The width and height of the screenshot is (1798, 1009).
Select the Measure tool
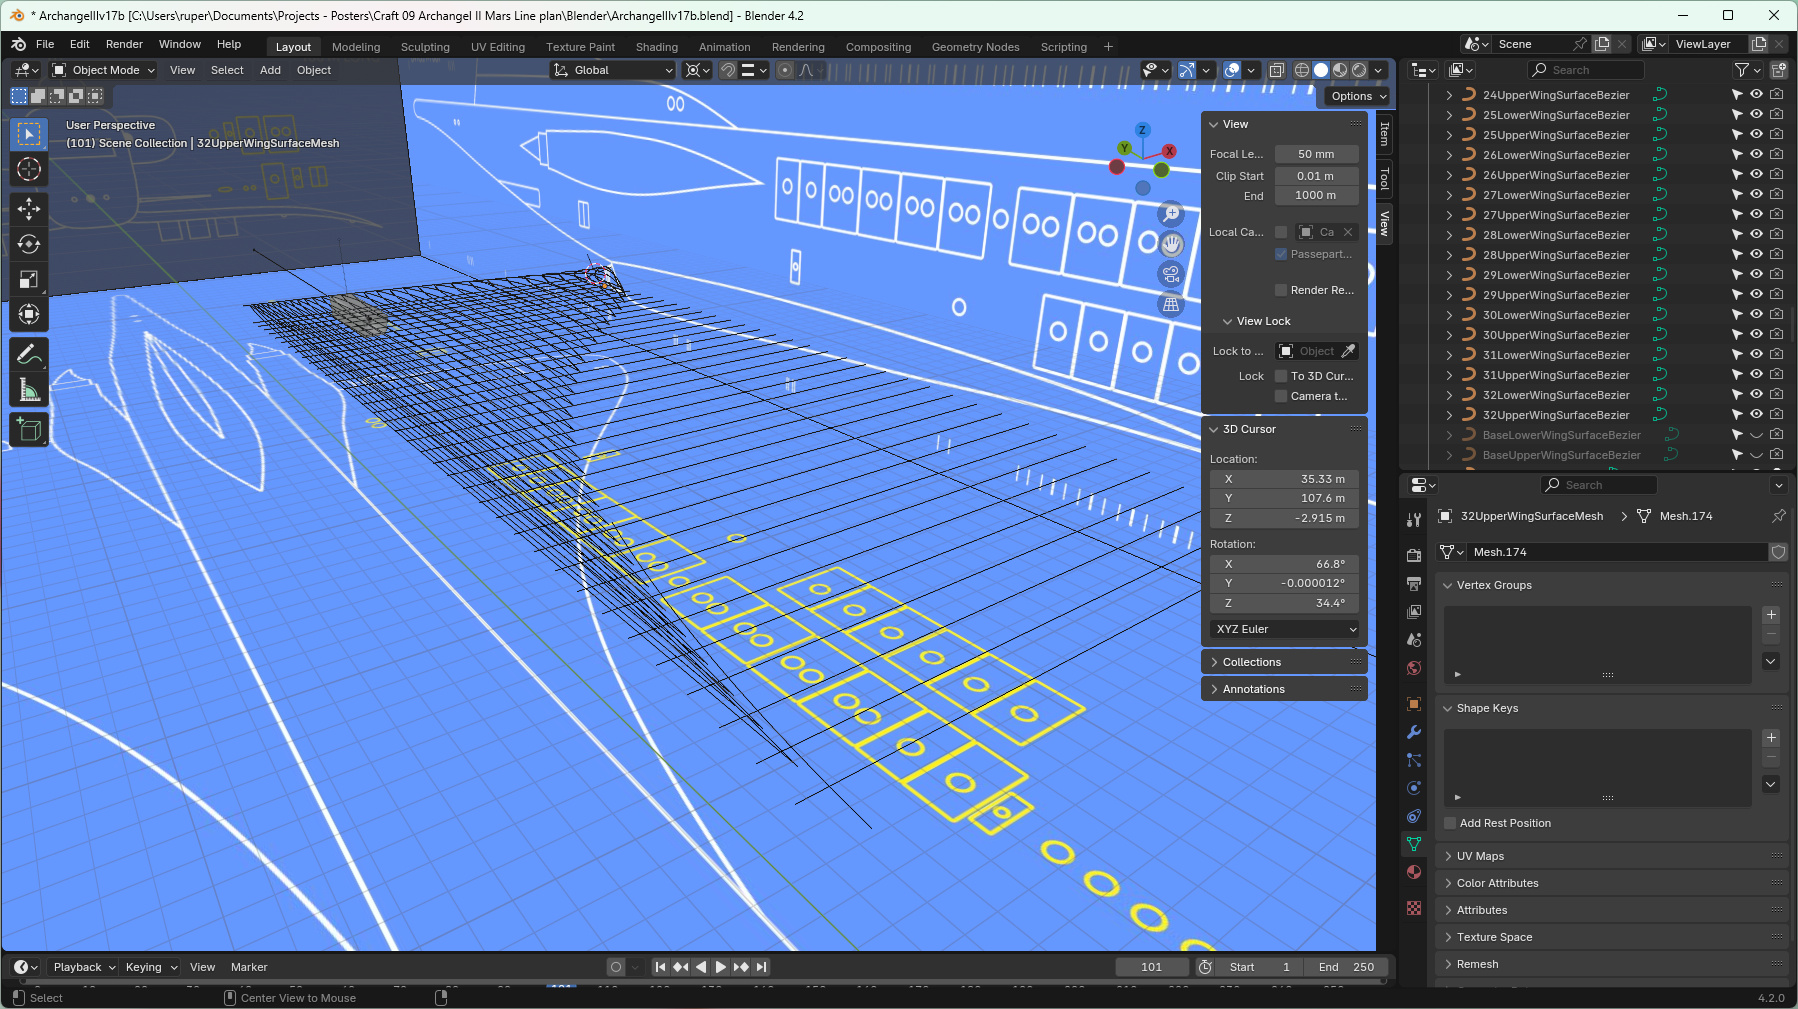click(x=29, y=390)
